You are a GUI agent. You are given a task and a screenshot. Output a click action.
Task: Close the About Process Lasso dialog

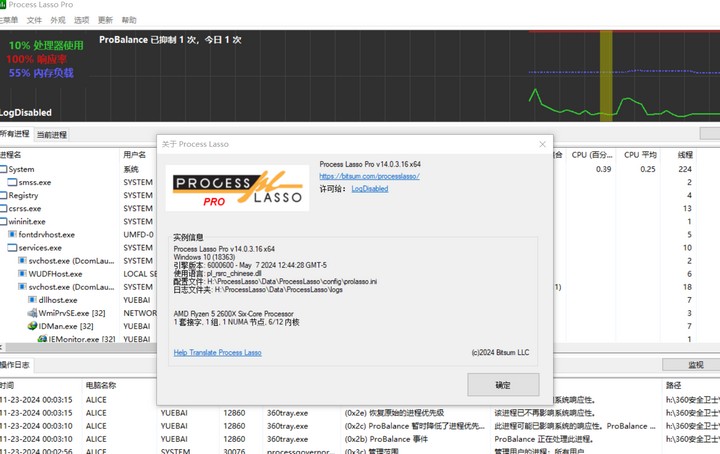543,144
